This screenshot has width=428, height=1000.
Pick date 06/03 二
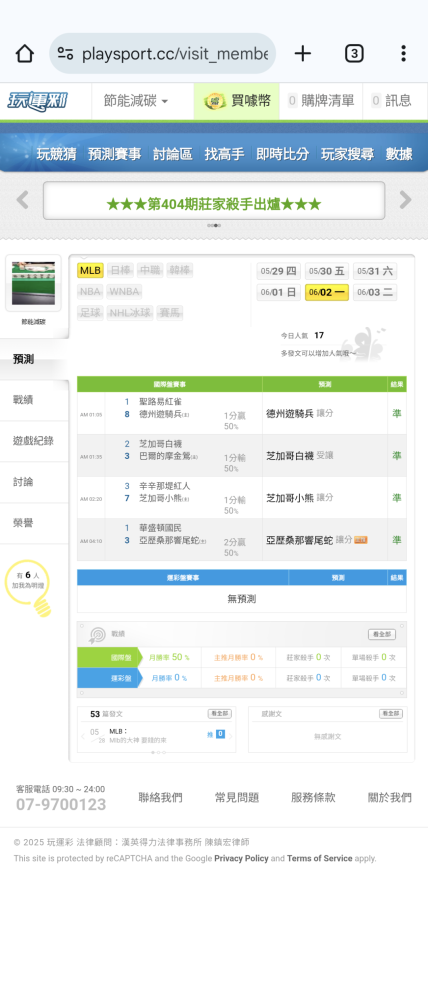pyautogui.click(x=375, y=293)
